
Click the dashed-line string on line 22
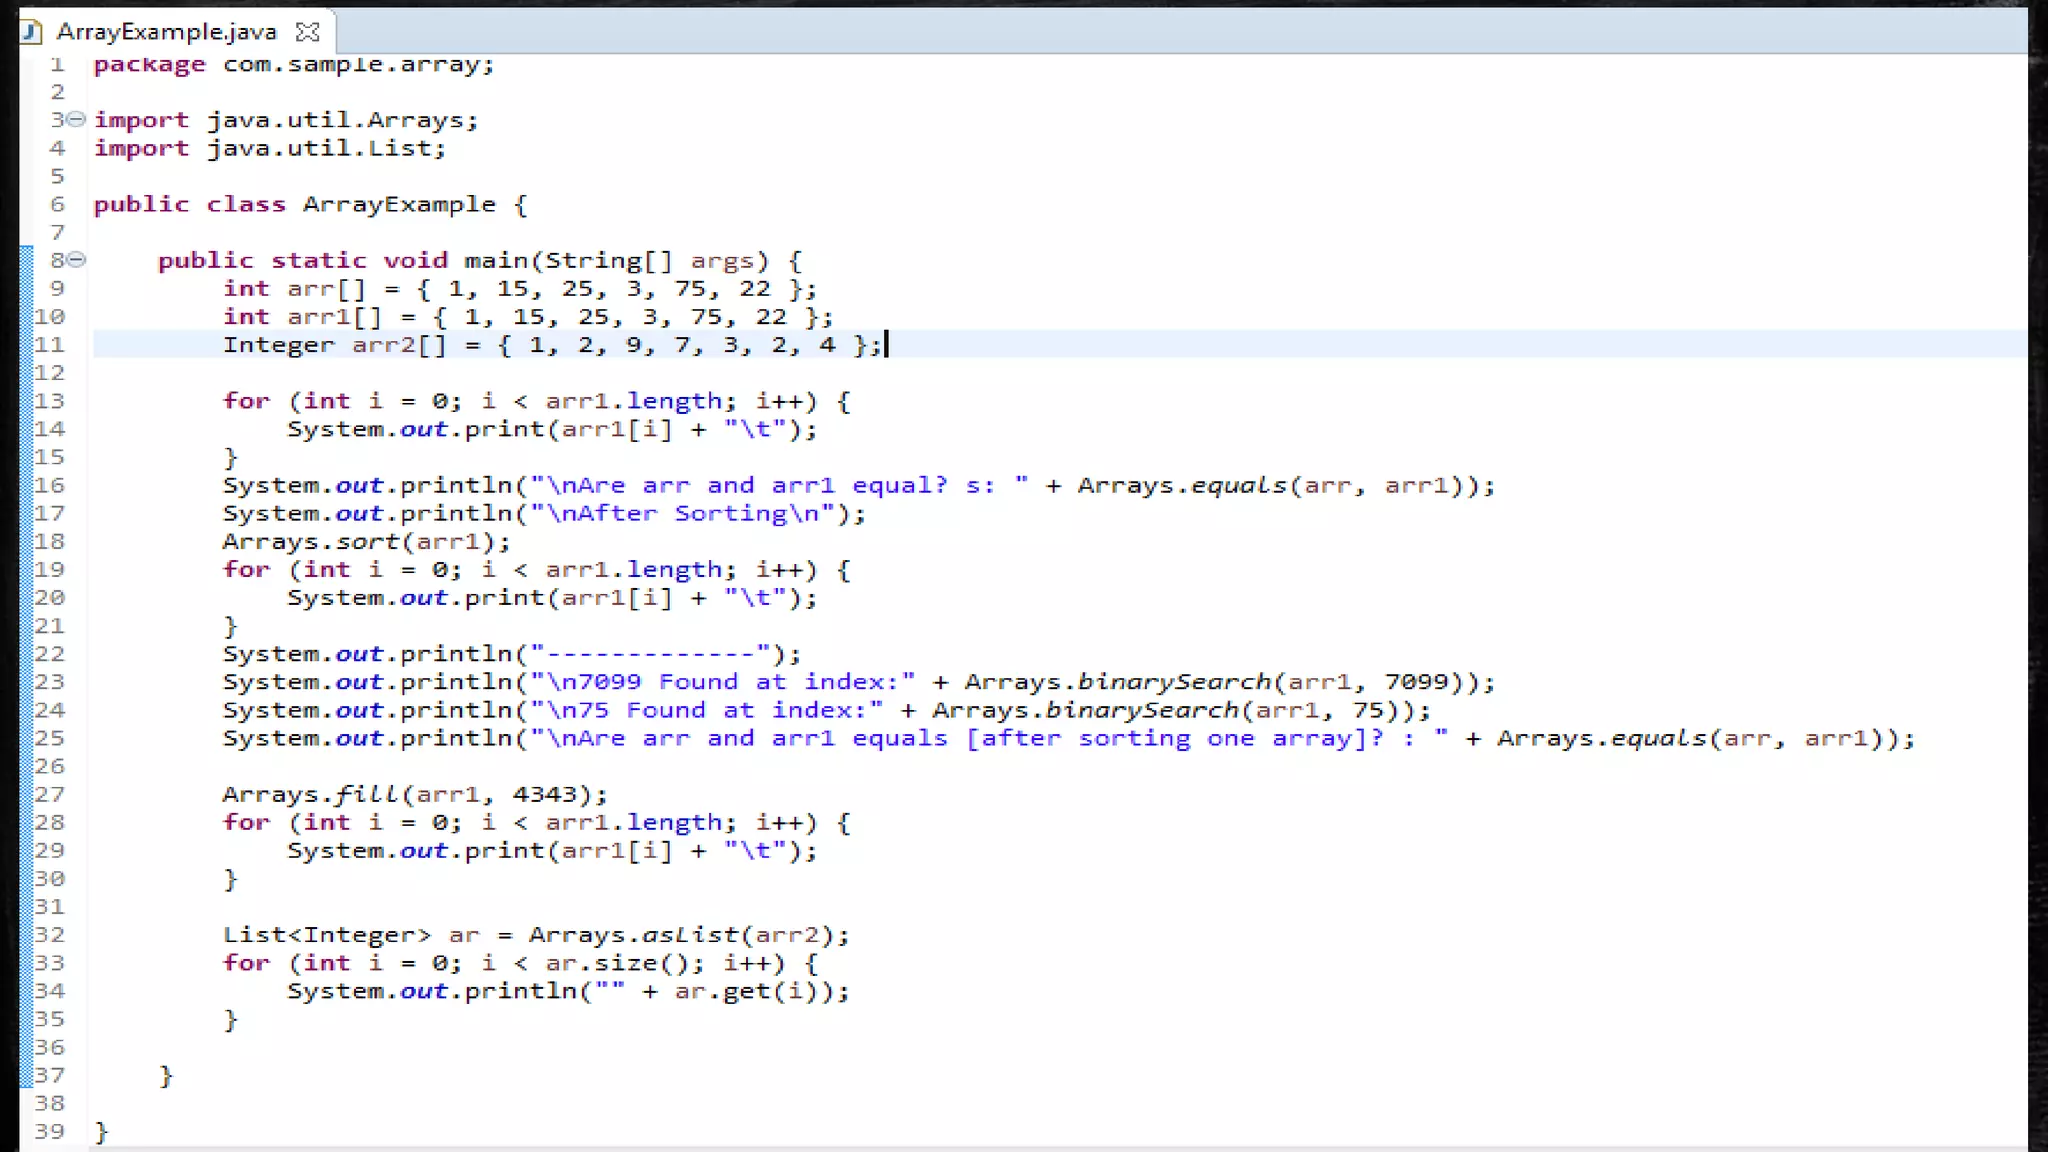click(650, 654)
